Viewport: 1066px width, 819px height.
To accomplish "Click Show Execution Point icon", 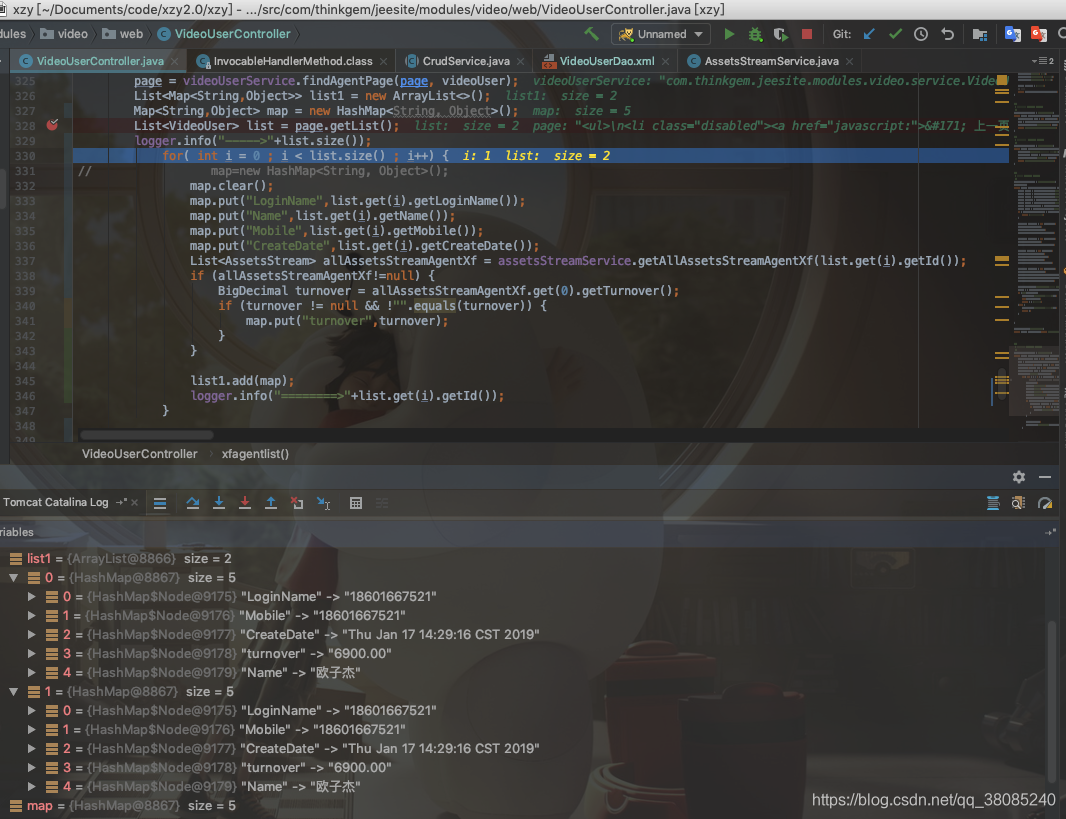I will [x=160, y=503].
